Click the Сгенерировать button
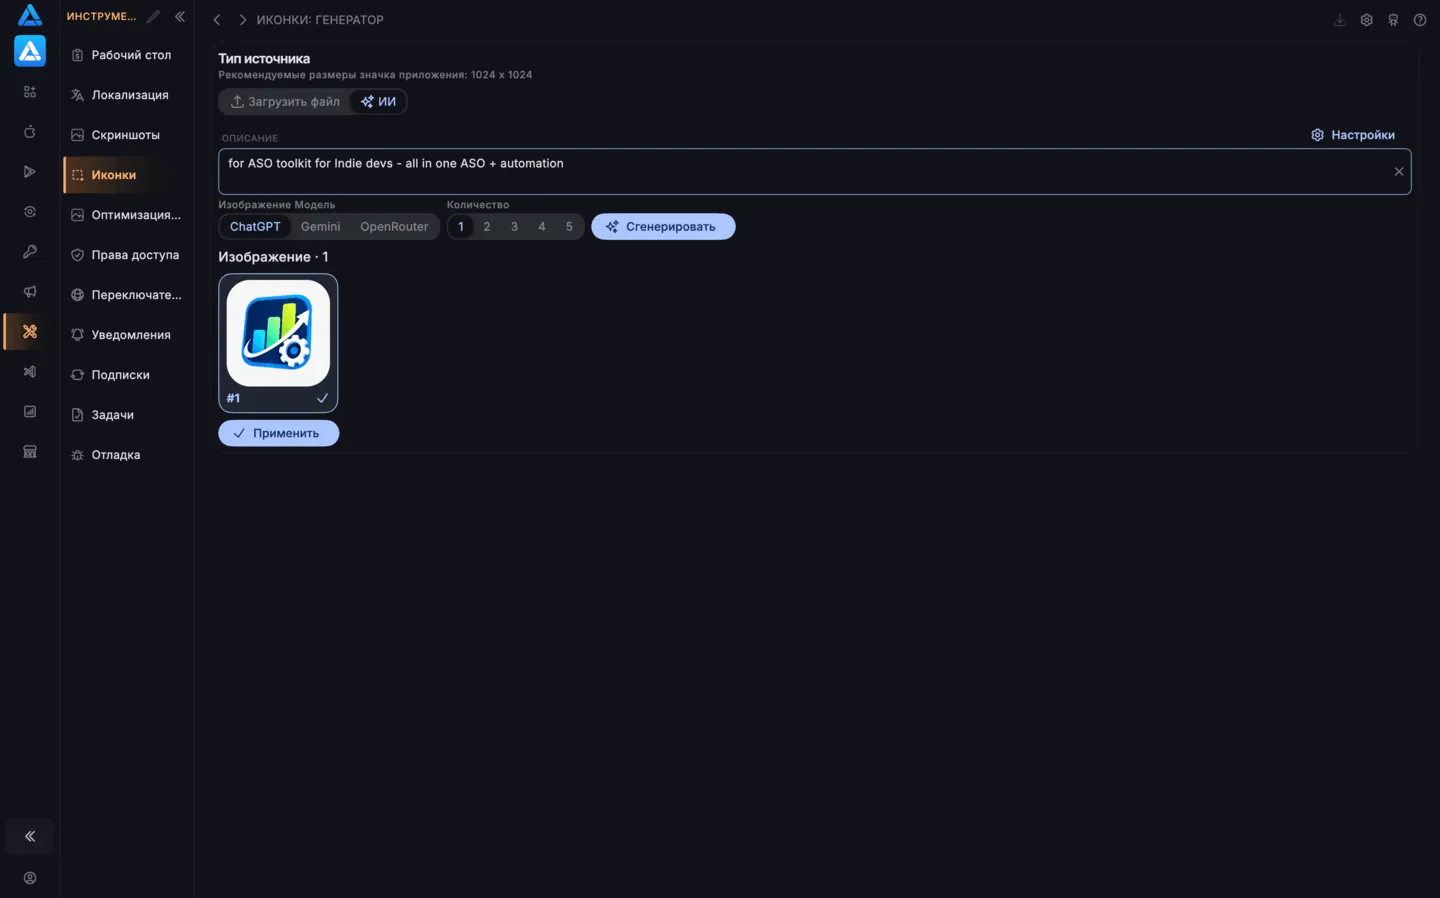 point(663,227)
